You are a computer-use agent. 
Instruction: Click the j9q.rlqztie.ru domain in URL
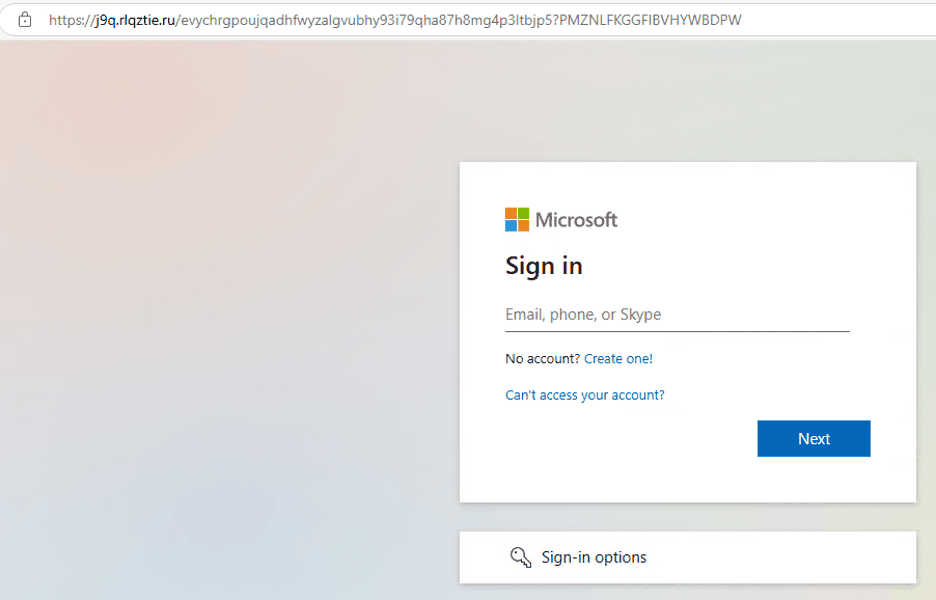point(135,20)
